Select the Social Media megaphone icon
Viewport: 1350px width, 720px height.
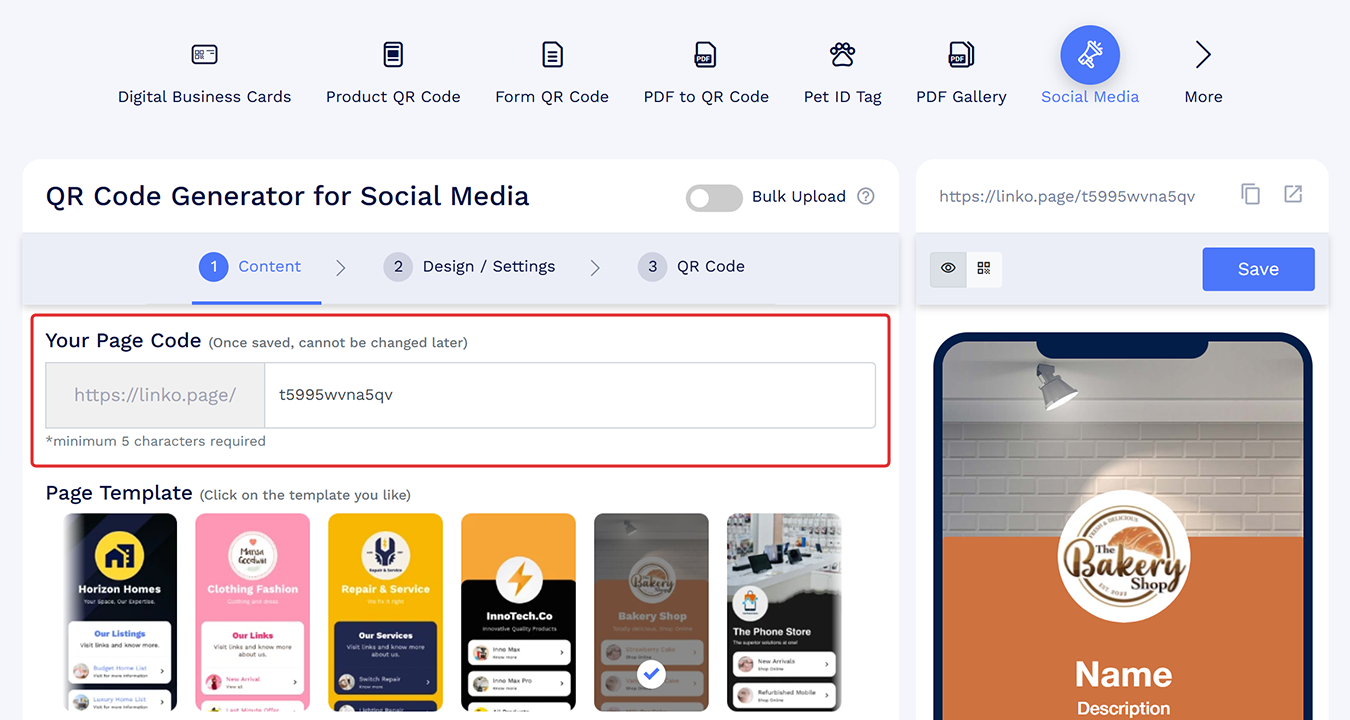point(1090,55)
